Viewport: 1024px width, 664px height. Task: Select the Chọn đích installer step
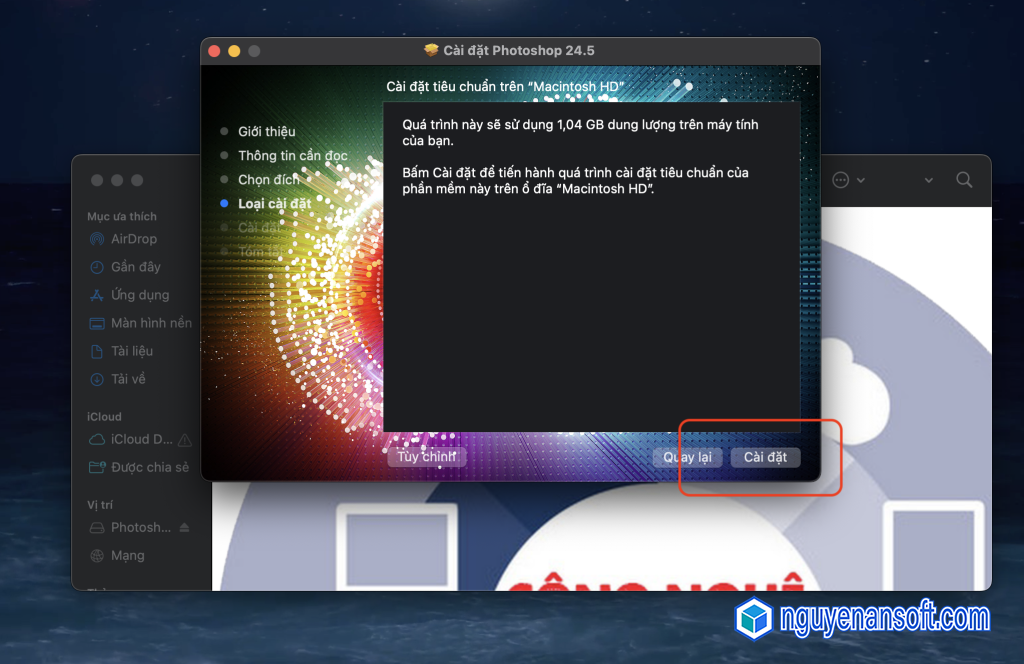[268, 180]
